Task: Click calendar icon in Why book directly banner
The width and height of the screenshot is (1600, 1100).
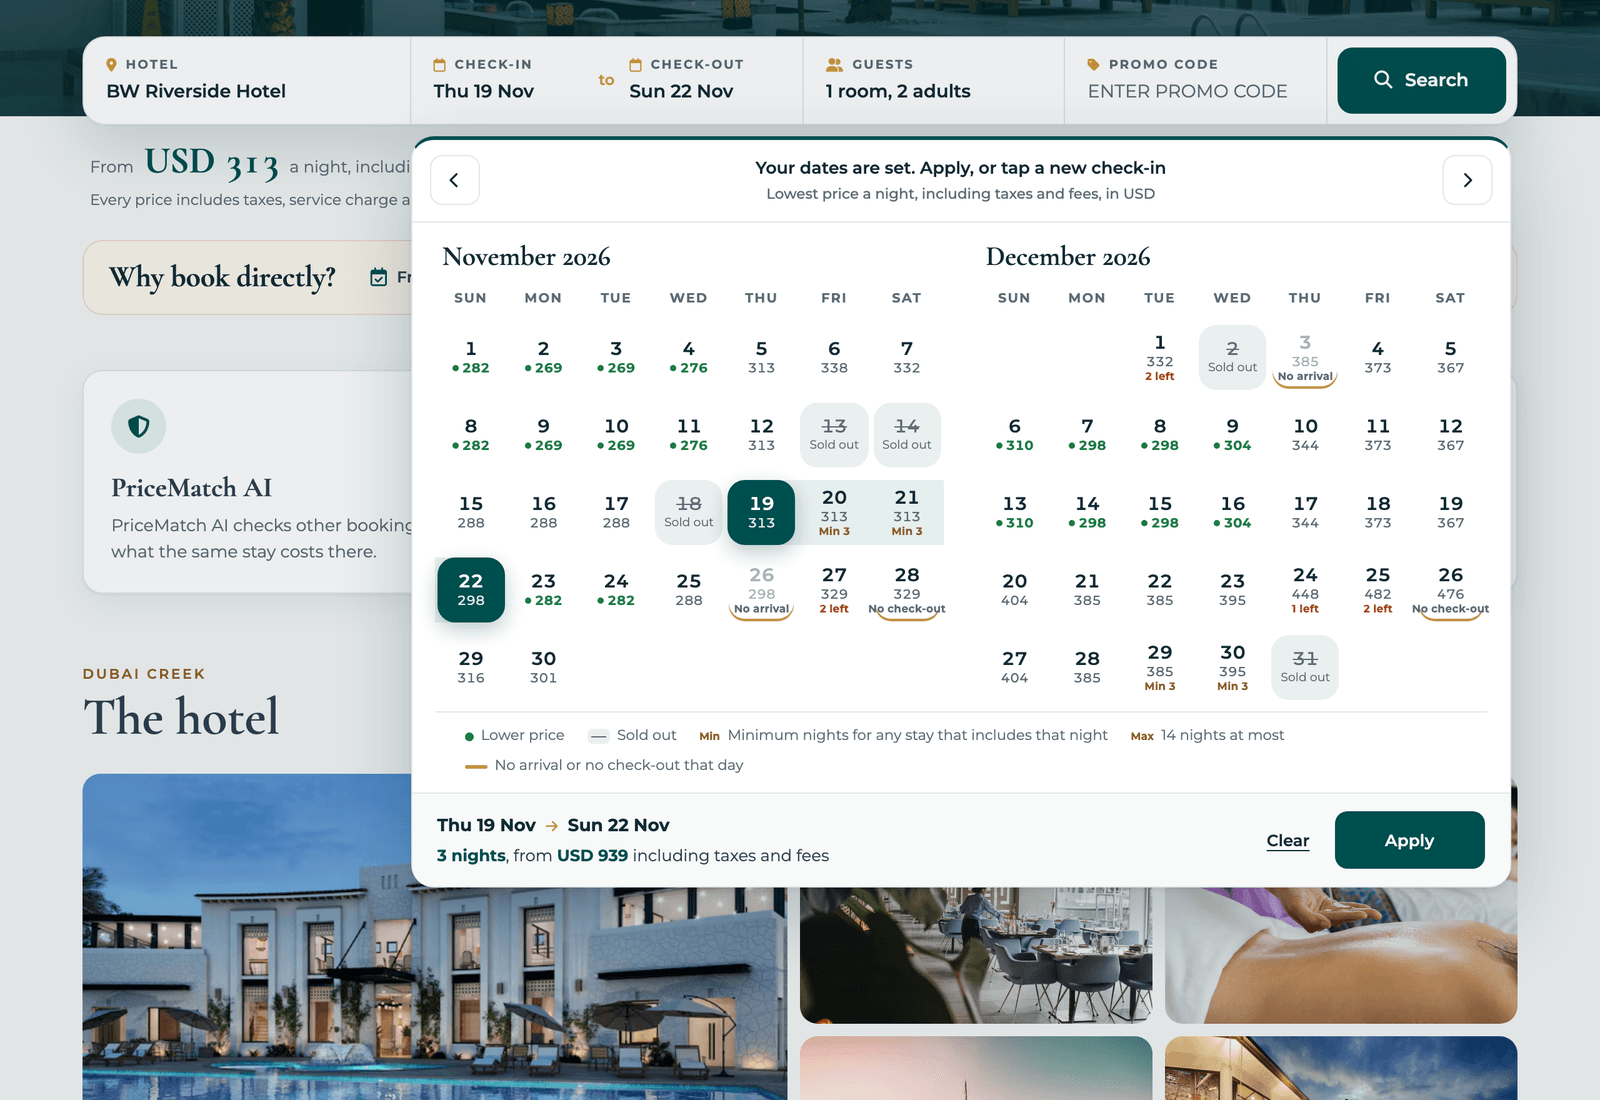Action: tap(379, 277)
